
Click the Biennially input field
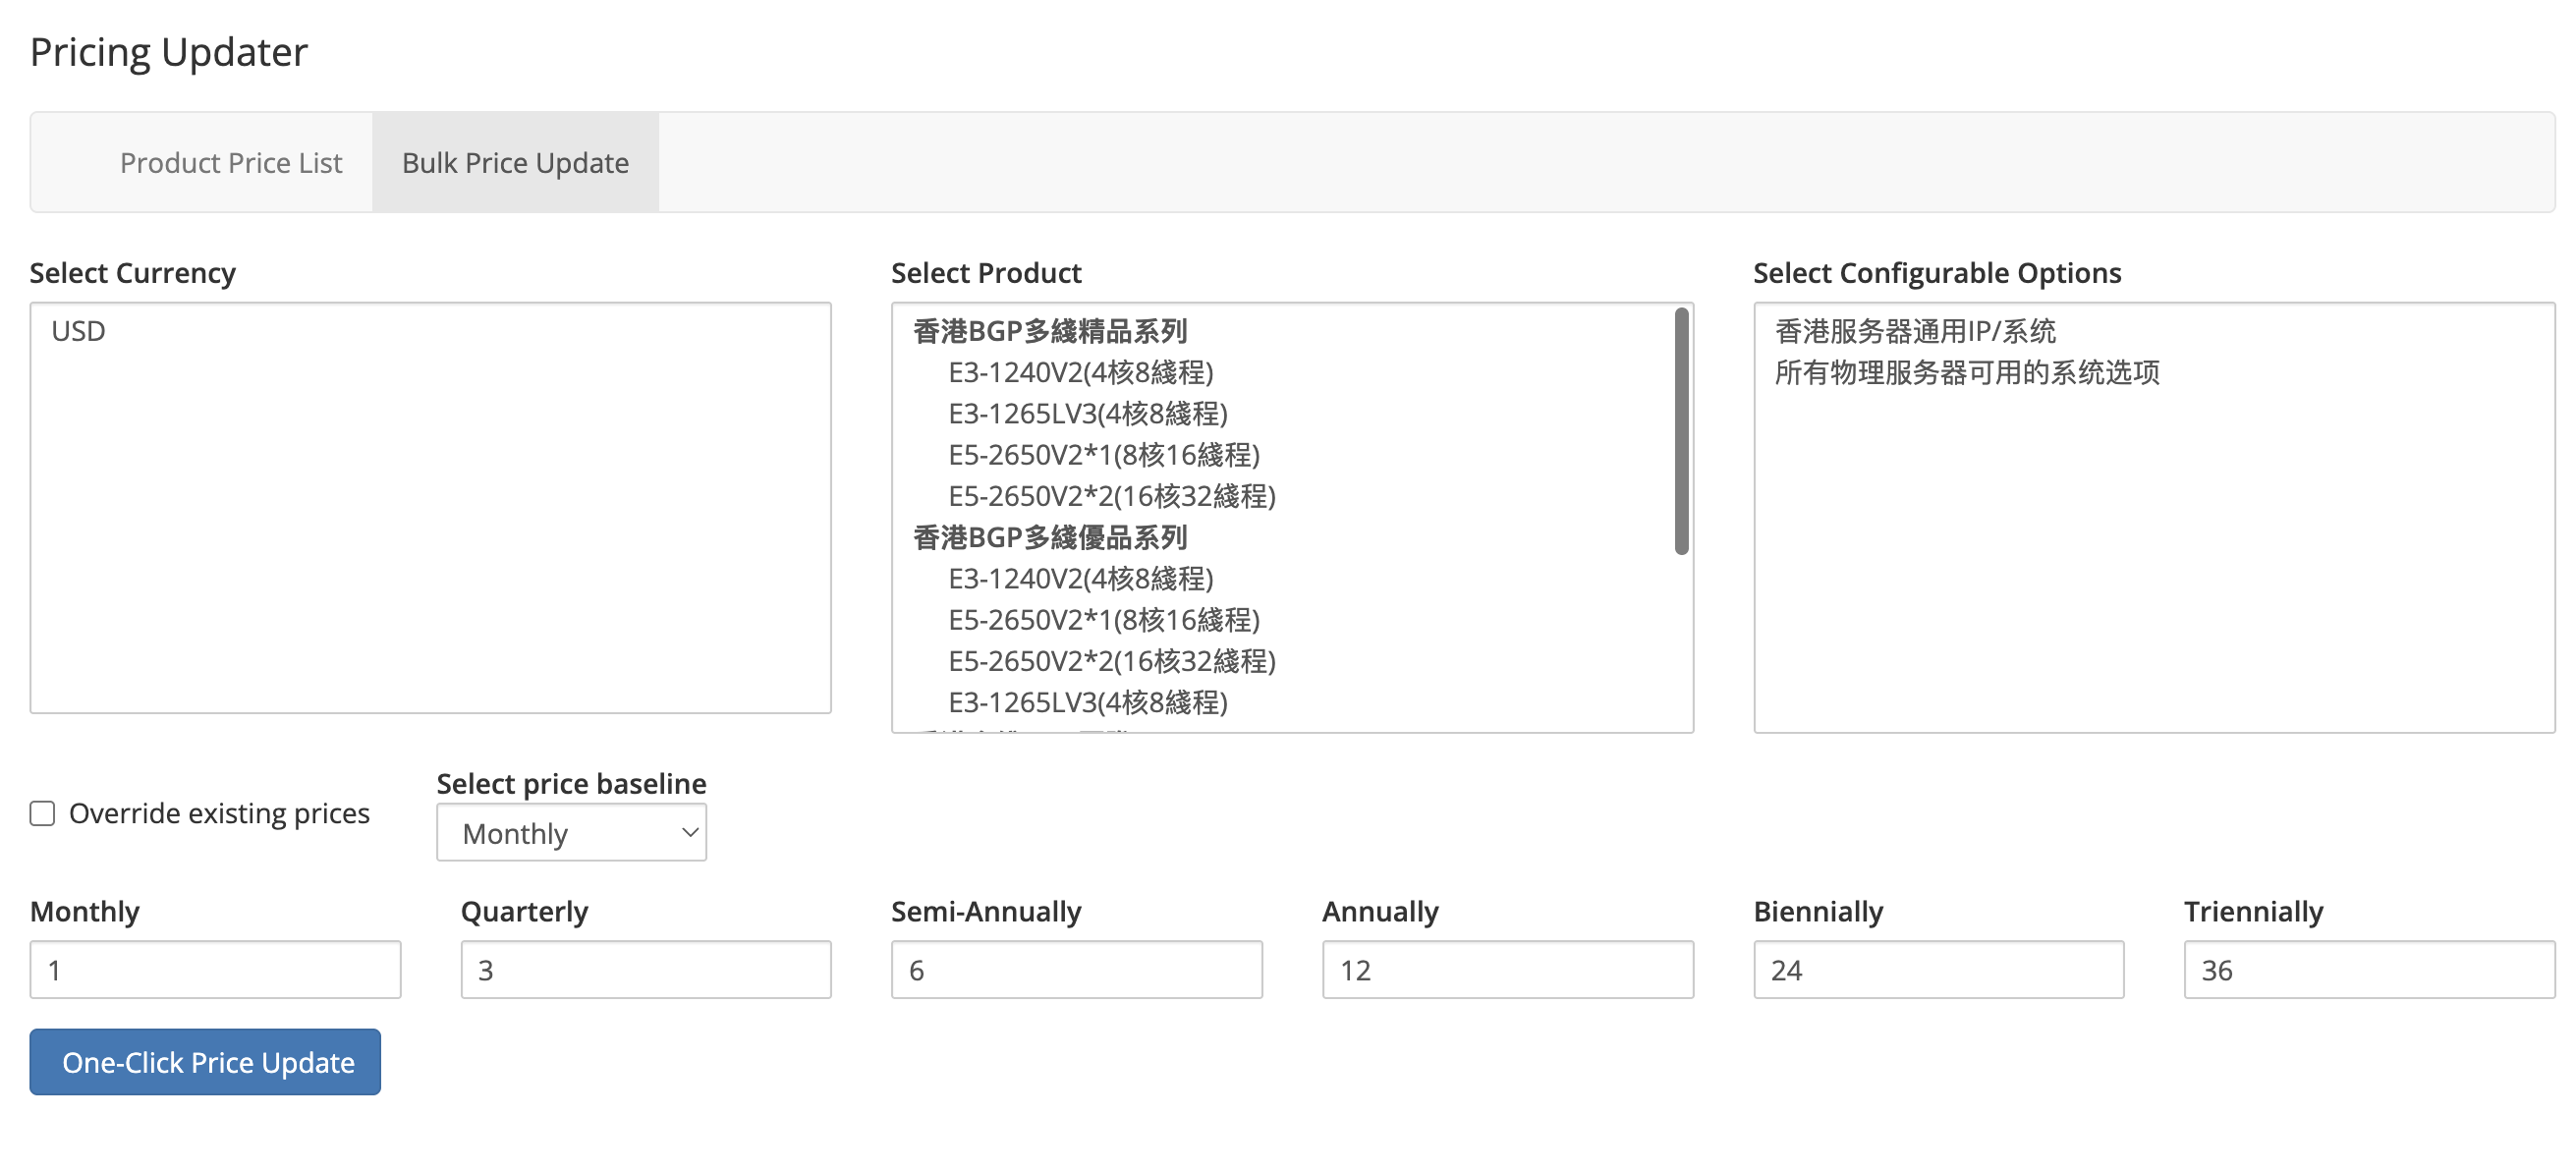(x=1938, y=969)
